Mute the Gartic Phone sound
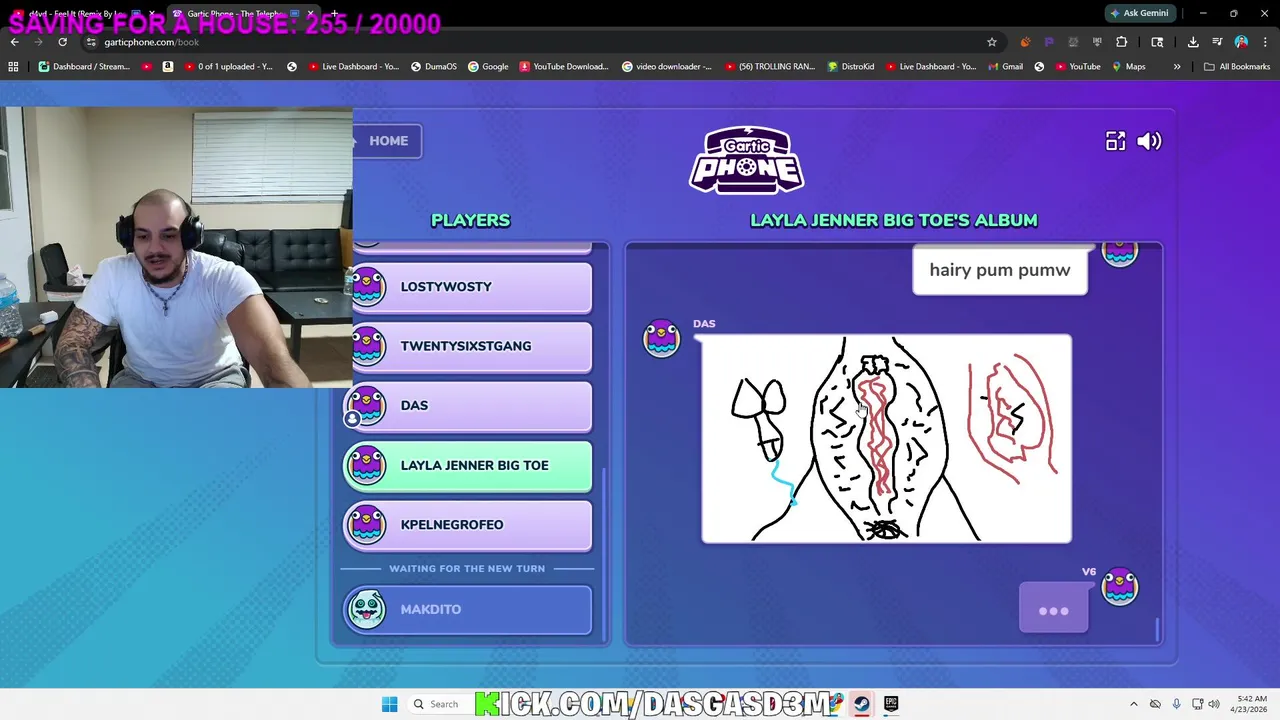Image resolution: width=1280 pixels, height=720 pixels. (1149, 141)
